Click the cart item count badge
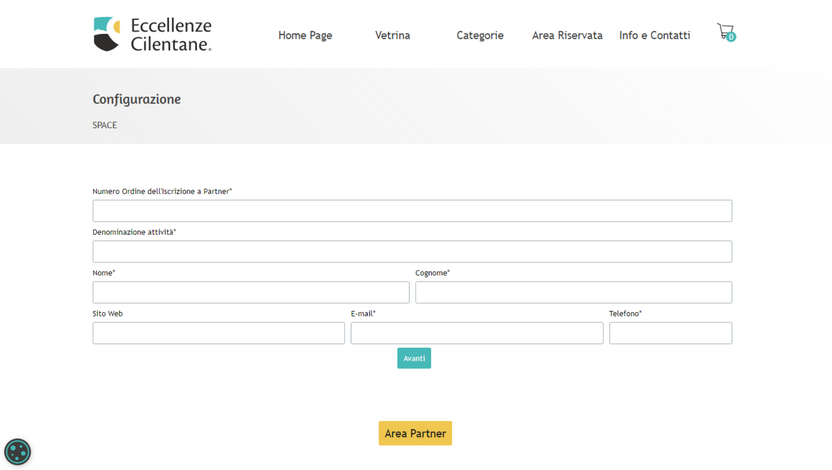The width and height of the screenshot is (832, 470). pyautogui.click(x=731, y=37)
